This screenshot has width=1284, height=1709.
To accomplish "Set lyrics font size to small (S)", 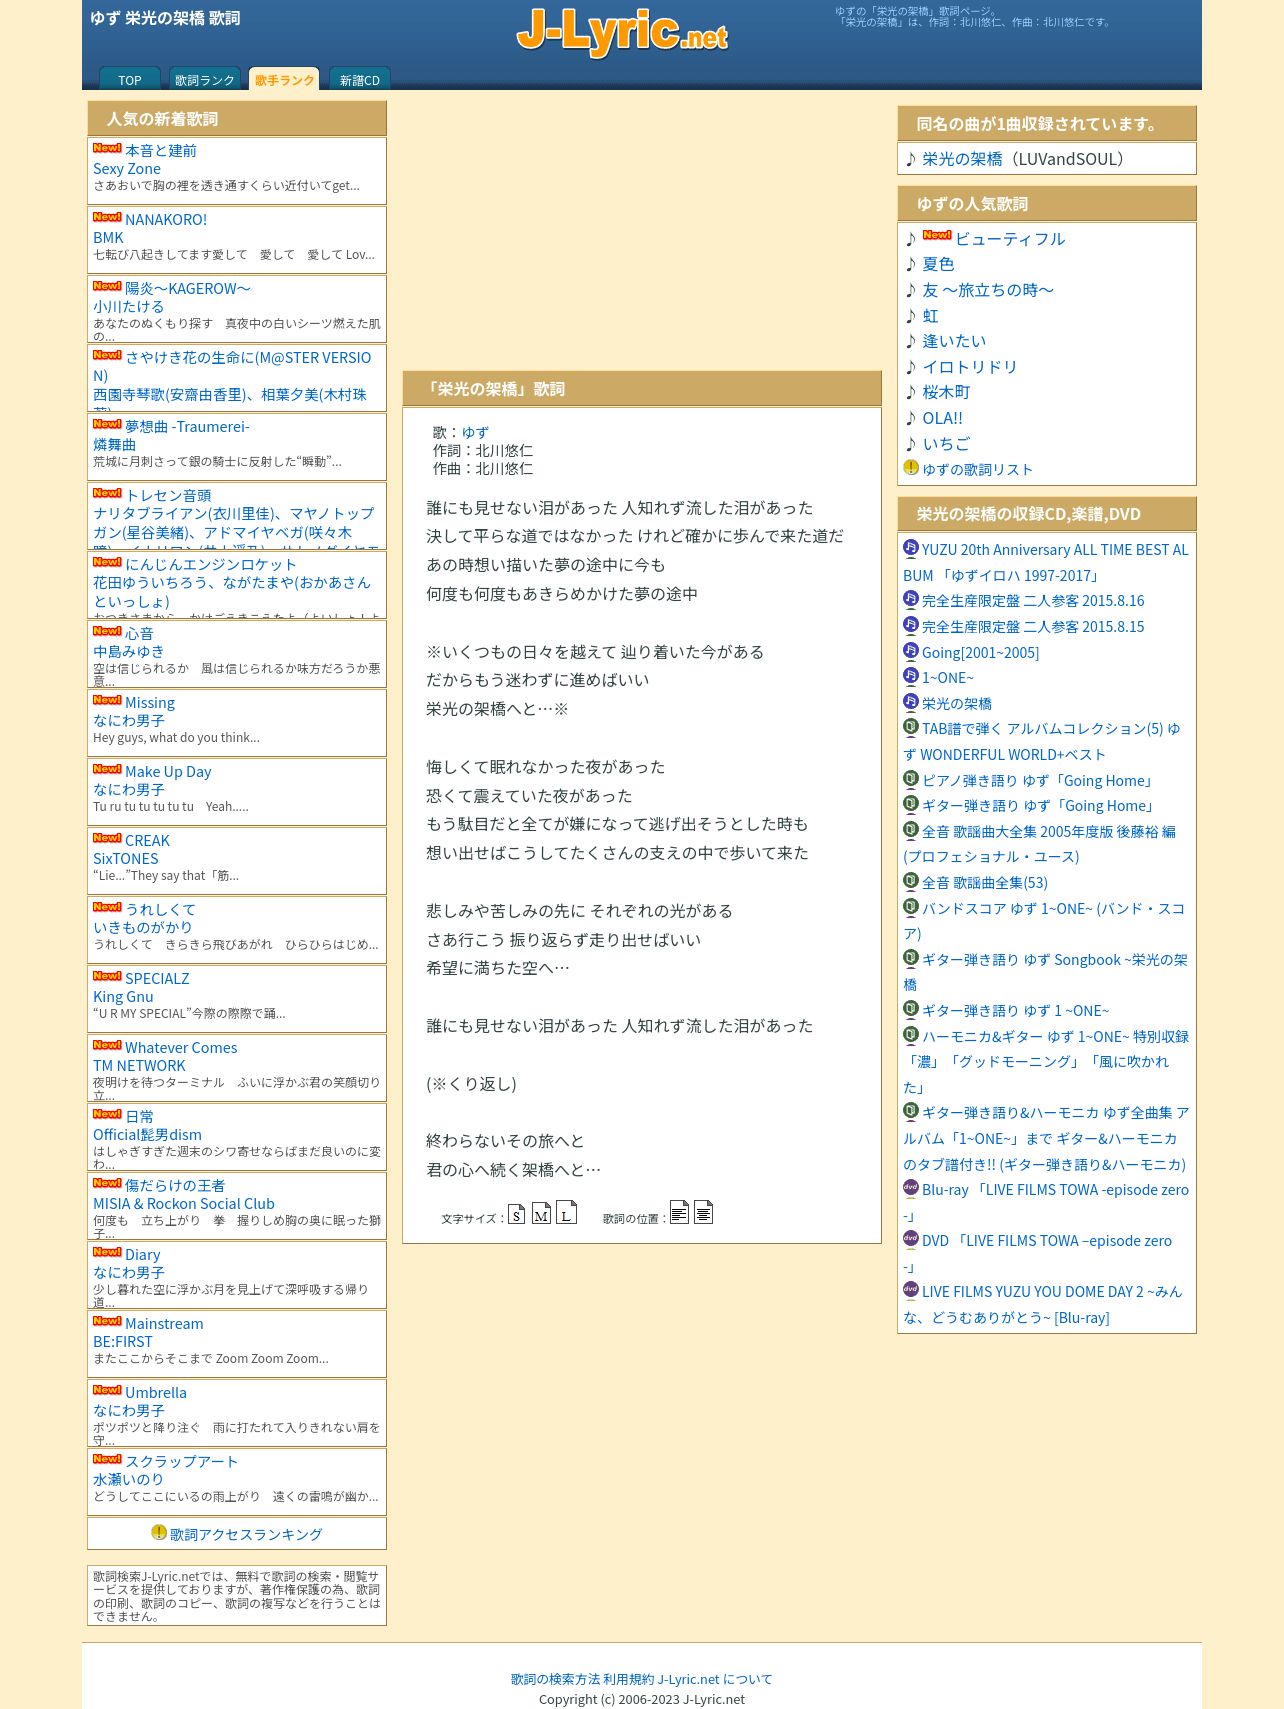I will [x=516, y=1213].
